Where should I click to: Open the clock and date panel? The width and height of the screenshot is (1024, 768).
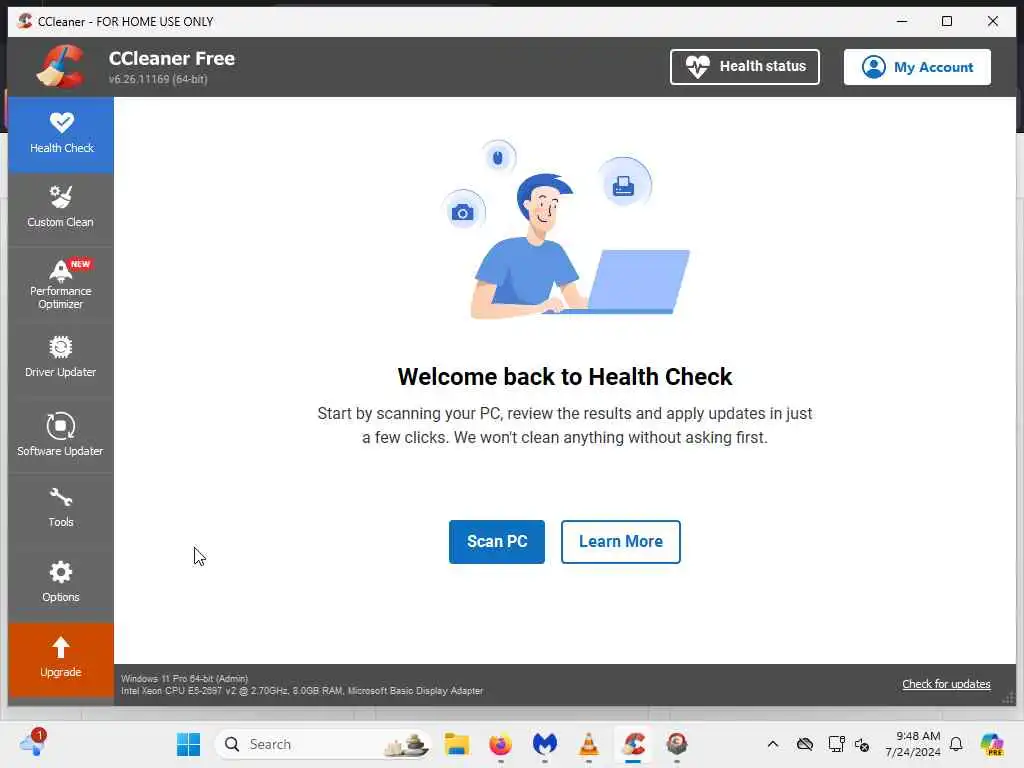pyautogui.click(x=913, y=744)
